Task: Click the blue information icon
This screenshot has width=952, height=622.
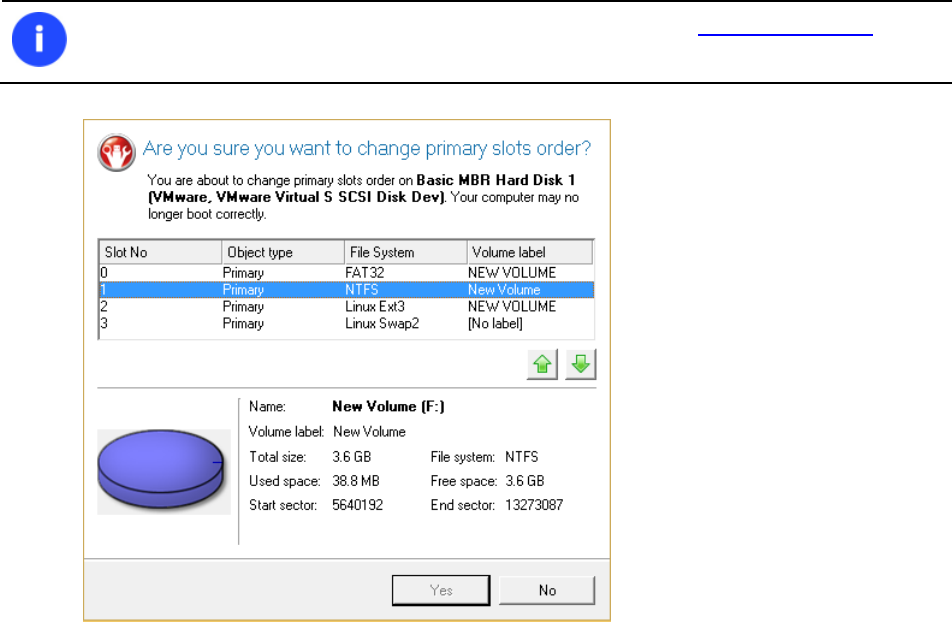Action: click(39, 39)
